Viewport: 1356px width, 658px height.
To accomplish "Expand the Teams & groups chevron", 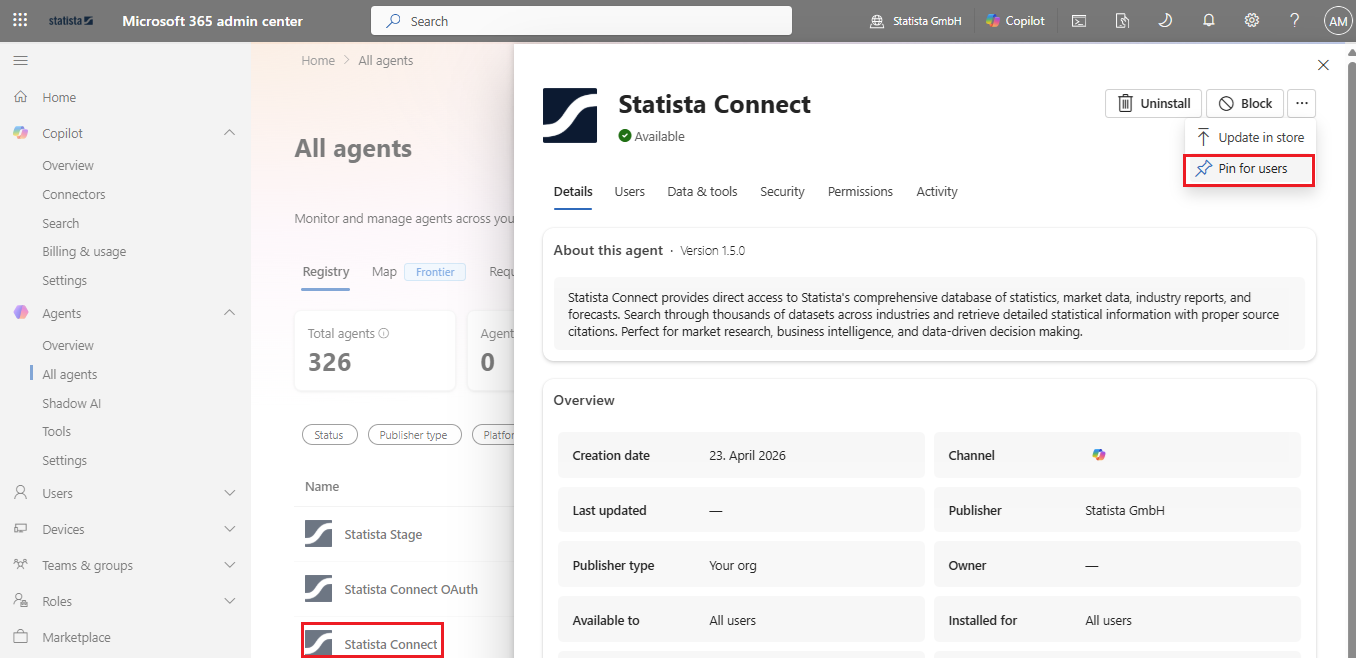I will click(229, 565).
